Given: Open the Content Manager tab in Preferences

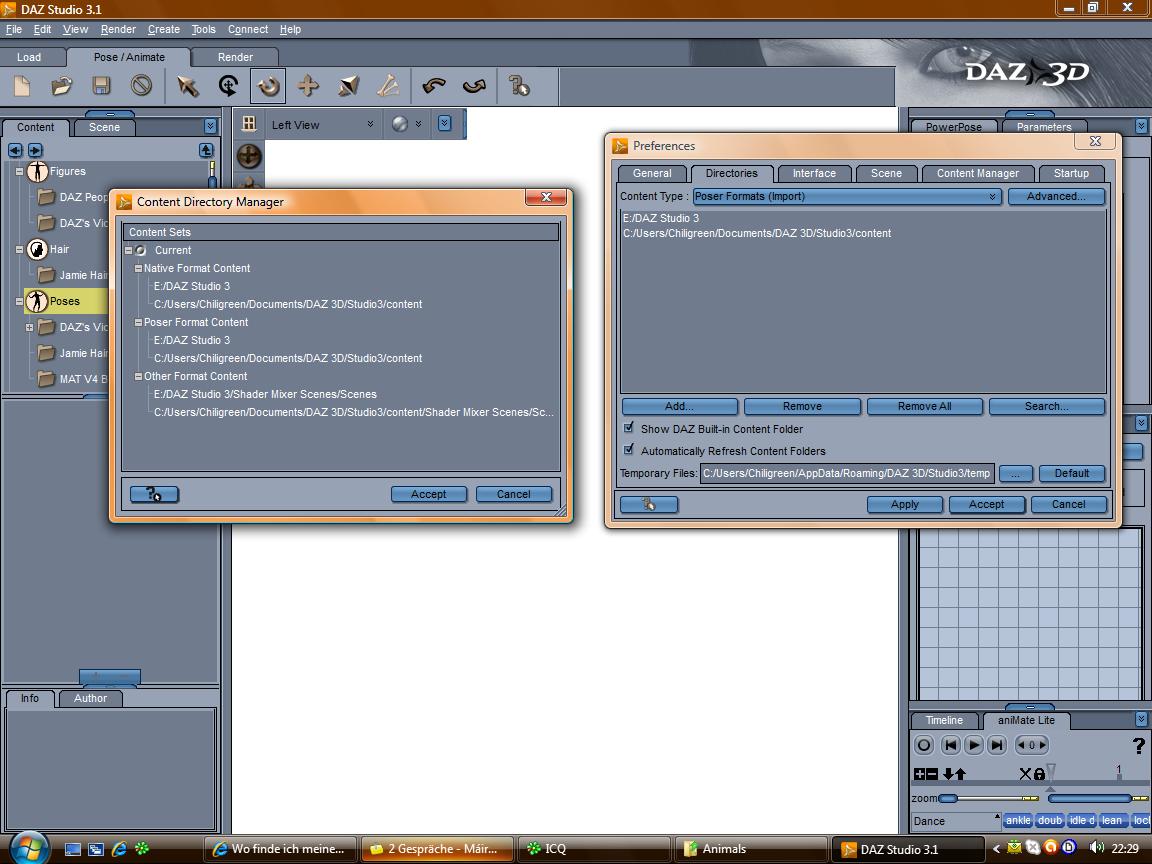Looking at the screenshot, I should [x=977, y=173].
